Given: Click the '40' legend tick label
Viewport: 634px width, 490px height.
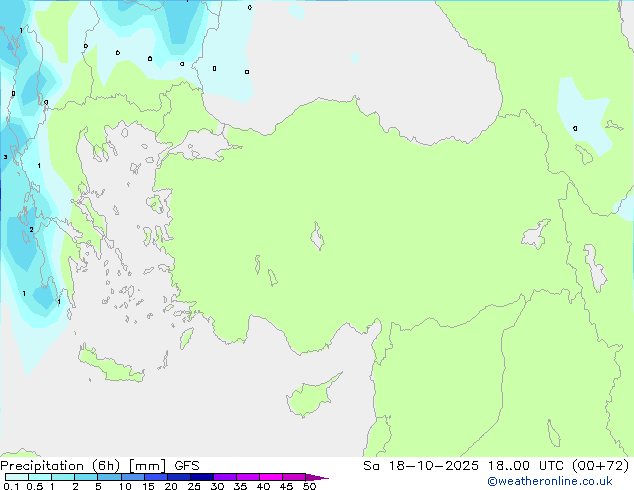Looking at the screenshot, I should point(263,486).
